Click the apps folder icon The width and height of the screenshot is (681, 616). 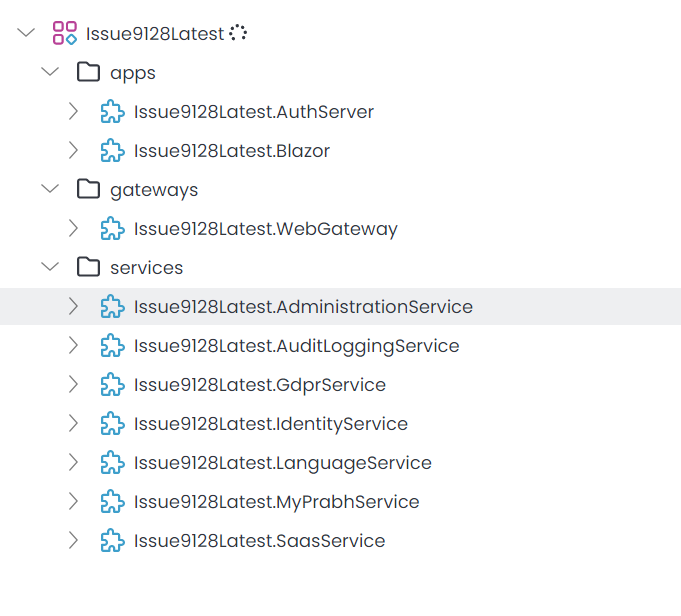point(89,73)
